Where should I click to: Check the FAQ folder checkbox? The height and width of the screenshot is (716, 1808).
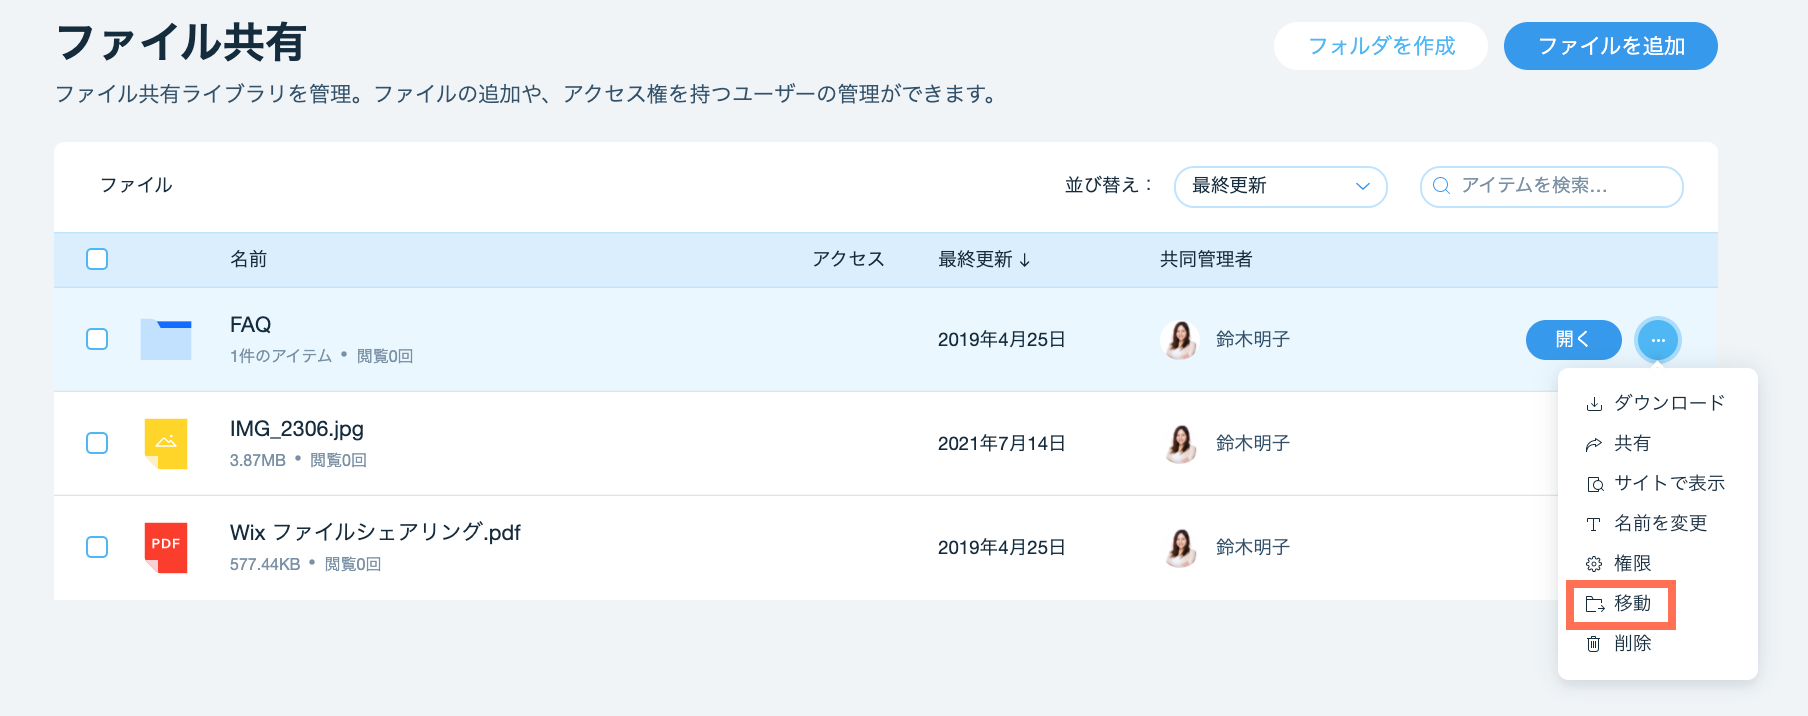point(97,339)
